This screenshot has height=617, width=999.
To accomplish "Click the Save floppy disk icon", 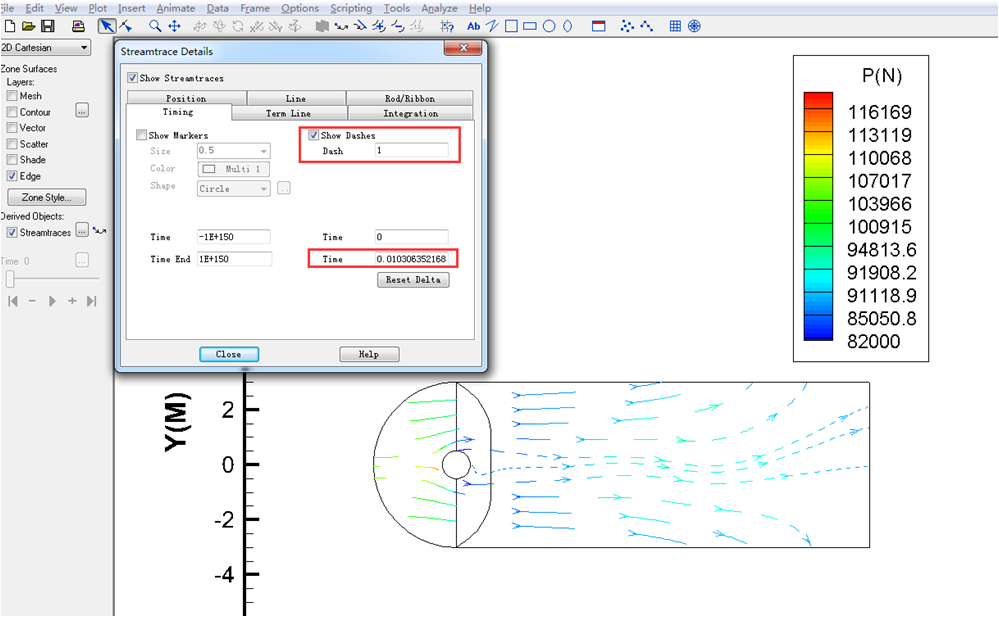I will (x=48, y=26).
